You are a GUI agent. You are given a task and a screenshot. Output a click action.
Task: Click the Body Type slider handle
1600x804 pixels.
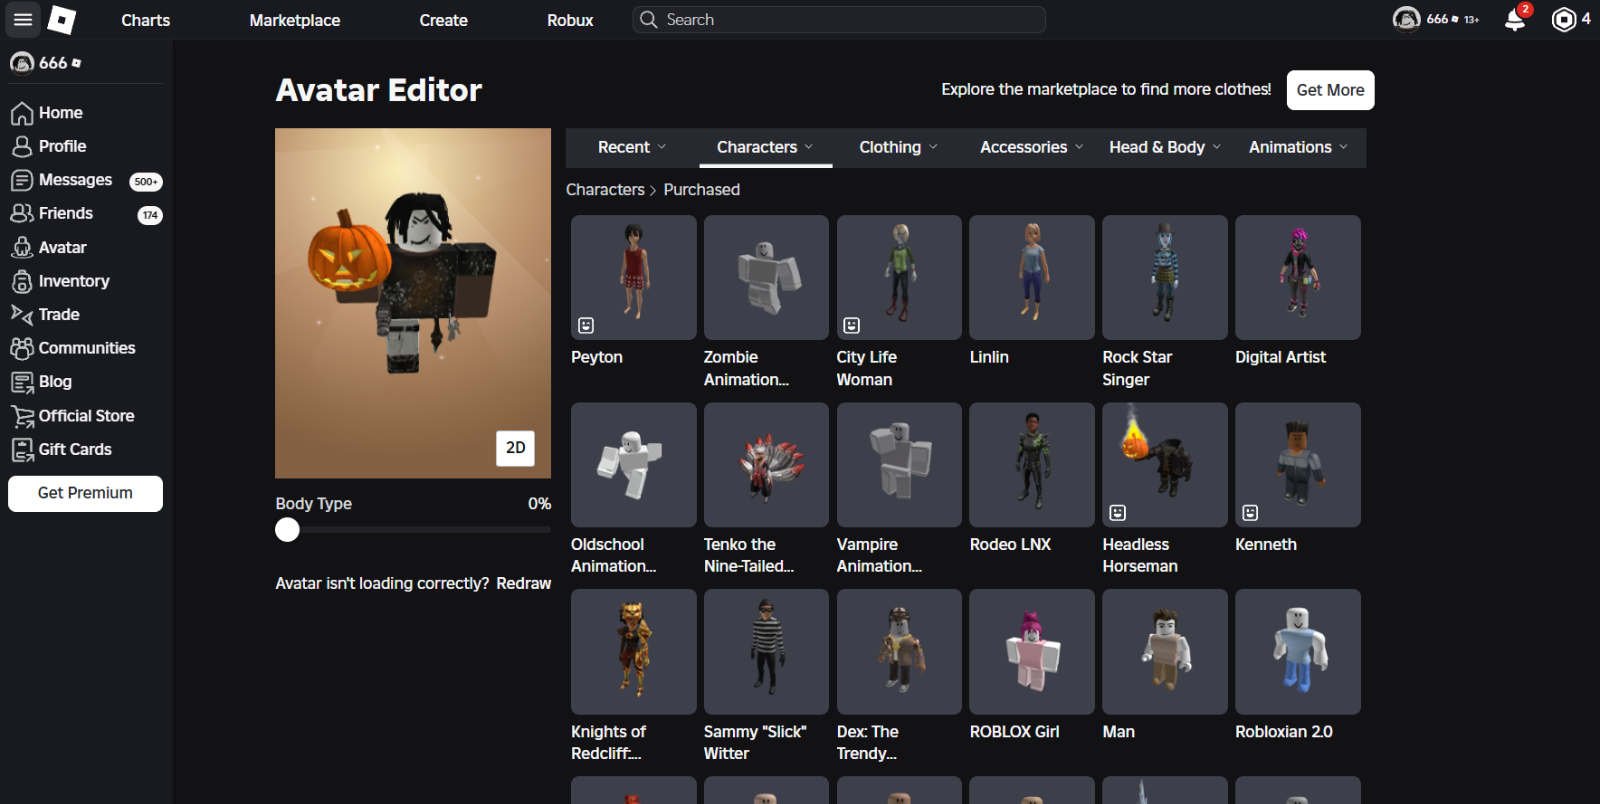click(287, 530)
